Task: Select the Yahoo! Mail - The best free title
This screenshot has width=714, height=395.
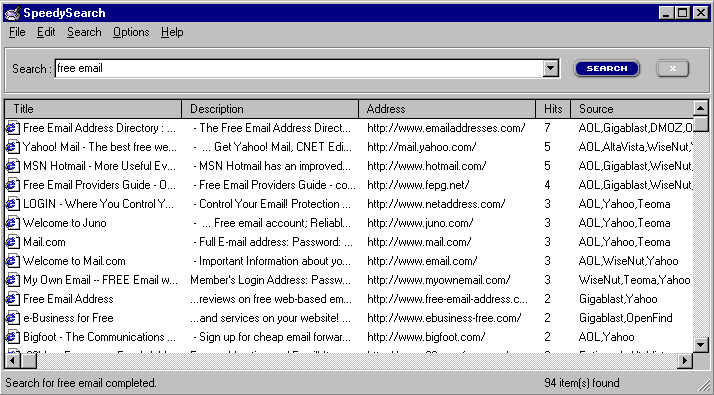Action: tap(100, 147)
